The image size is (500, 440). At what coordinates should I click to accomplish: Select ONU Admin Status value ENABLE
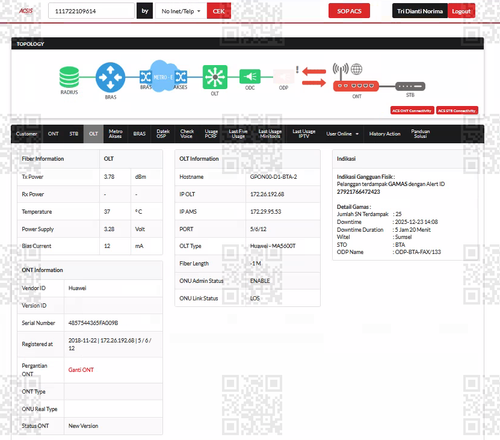click(x=260, y=281)
